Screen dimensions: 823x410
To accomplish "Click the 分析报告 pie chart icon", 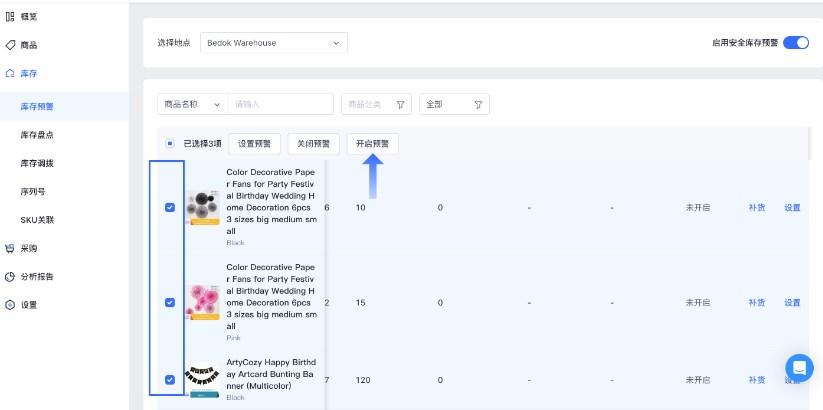I will click(x=10, y=276).
